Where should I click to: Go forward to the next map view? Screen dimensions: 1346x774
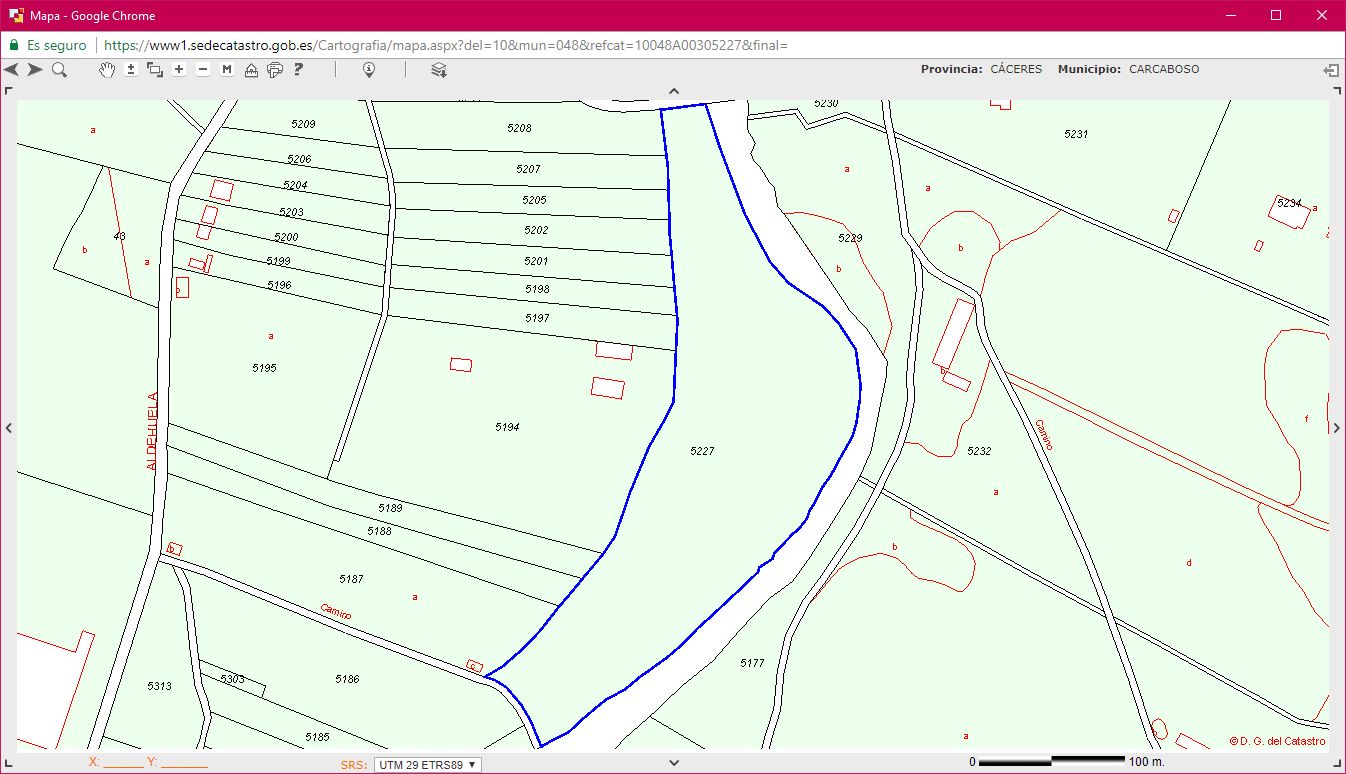coord(35,69)
